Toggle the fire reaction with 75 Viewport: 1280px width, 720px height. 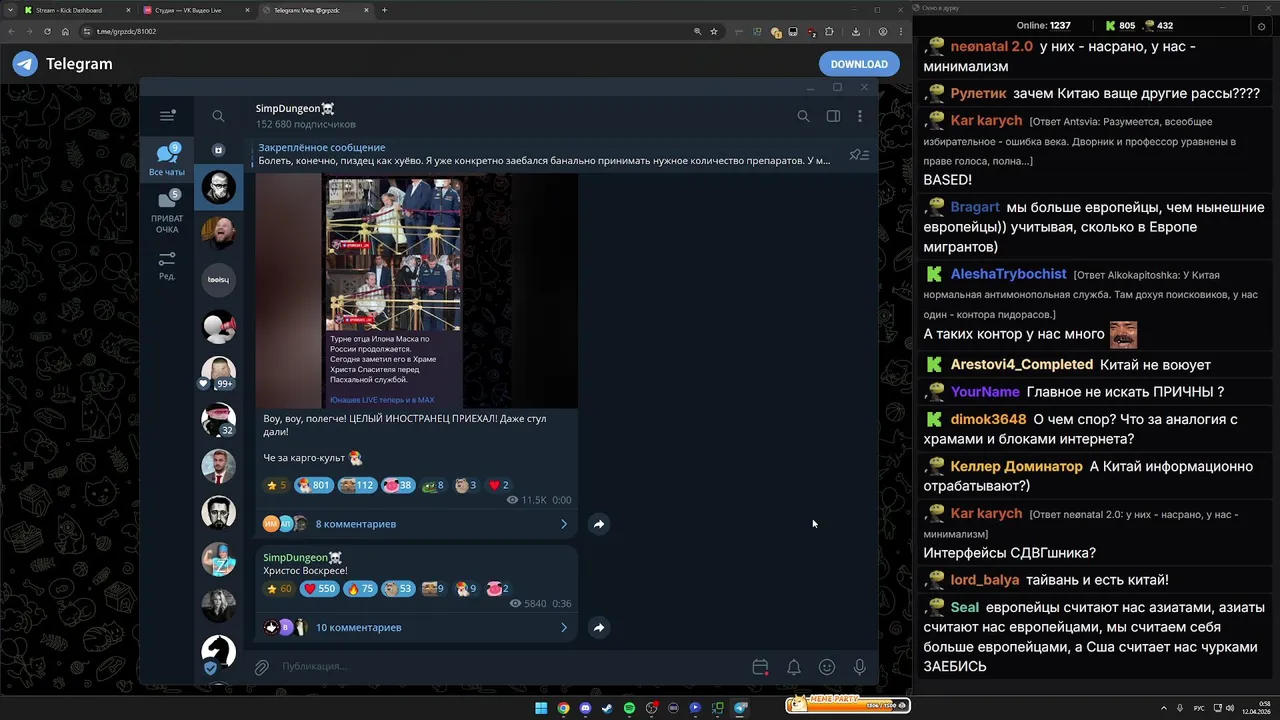pos(360,589)
